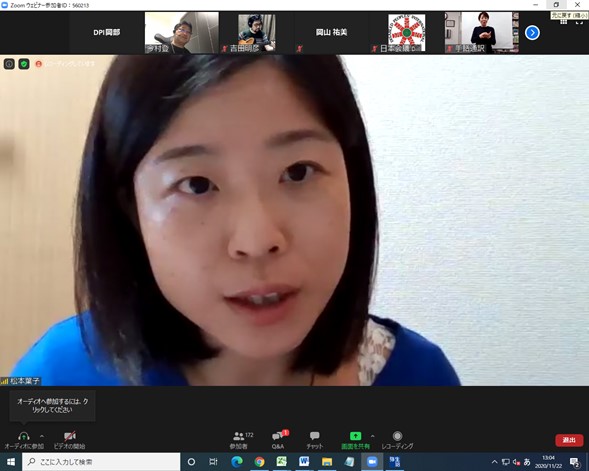589x471 pixels.
Task: Expand audio options arrow next to headphone
Action: [42, 436]
